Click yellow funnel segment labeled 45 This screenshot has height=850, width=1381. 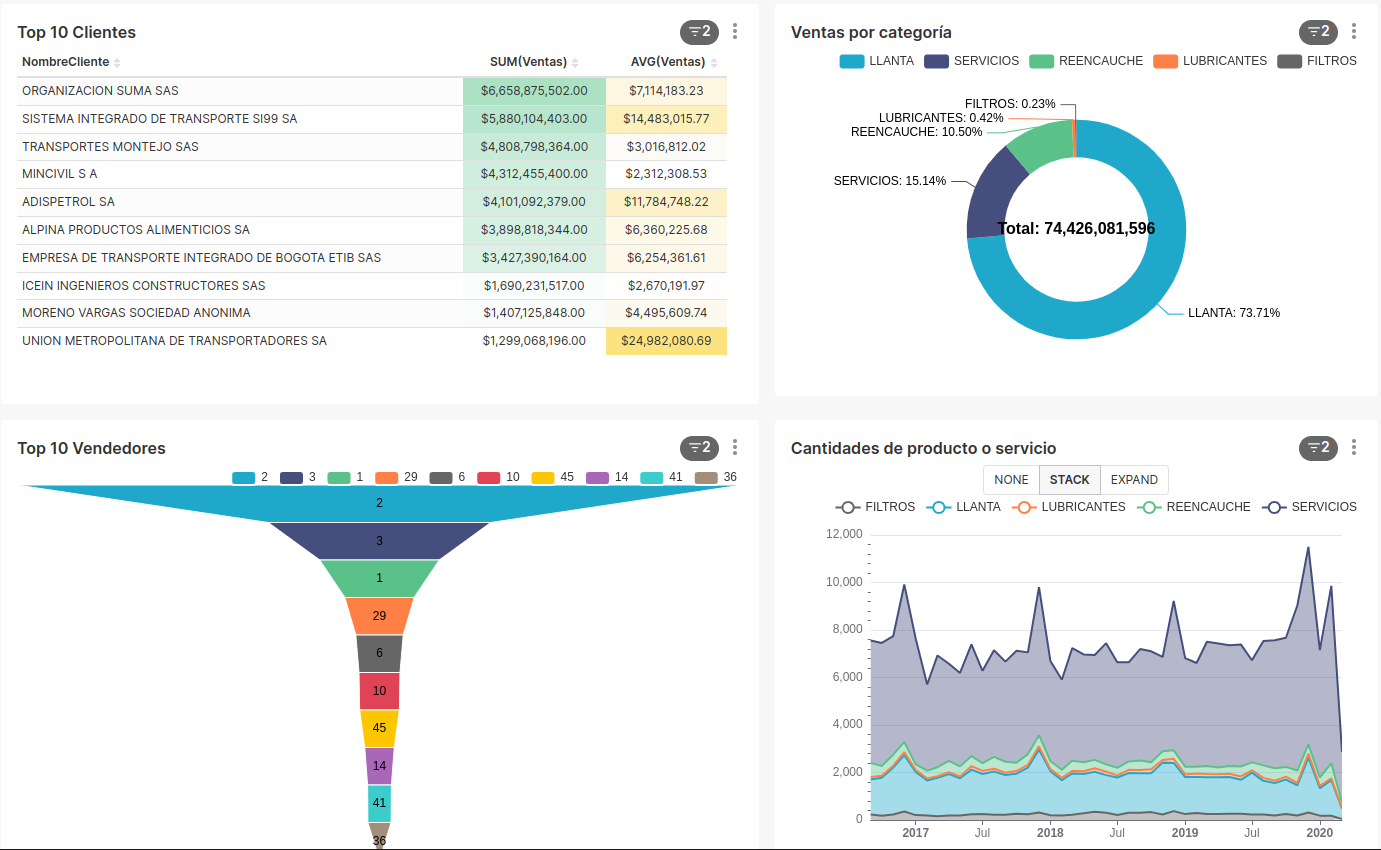click(379, 728)
